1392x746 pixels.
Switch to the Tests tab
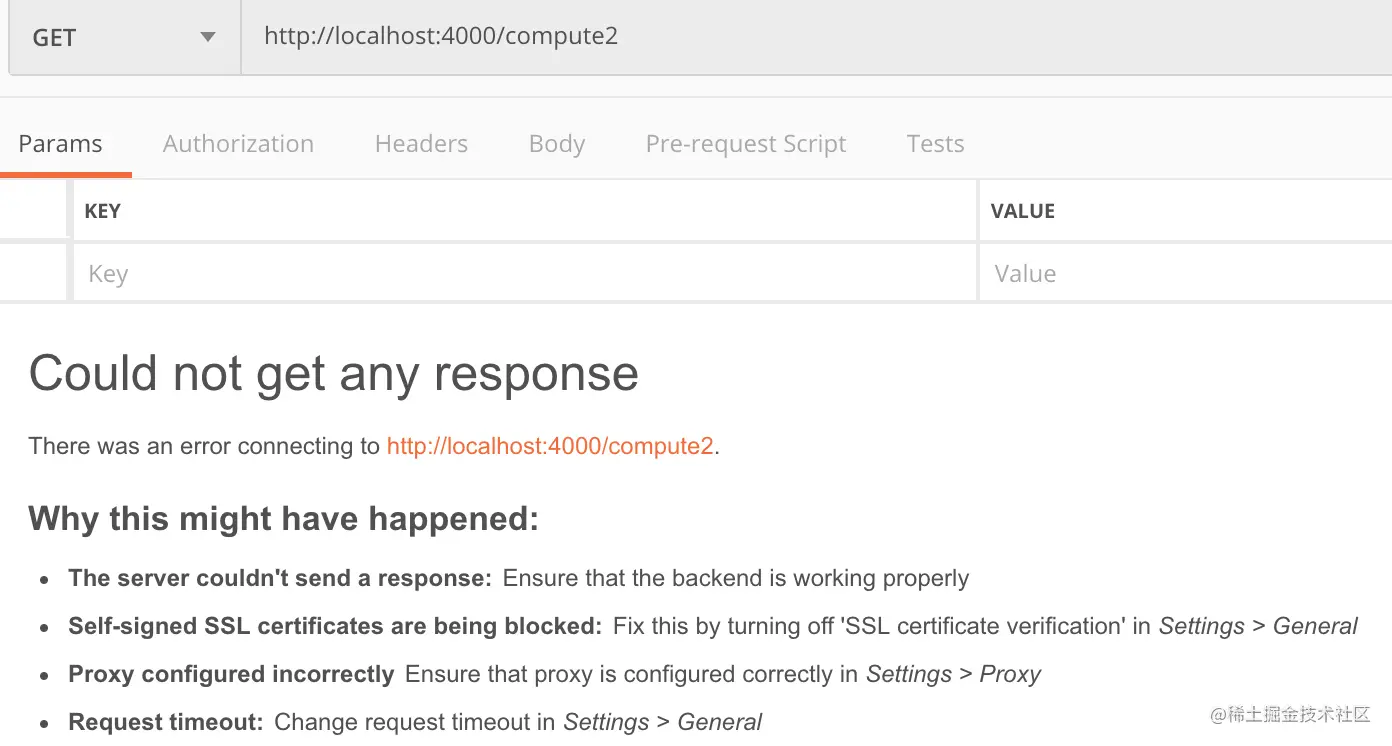(935, 144)
